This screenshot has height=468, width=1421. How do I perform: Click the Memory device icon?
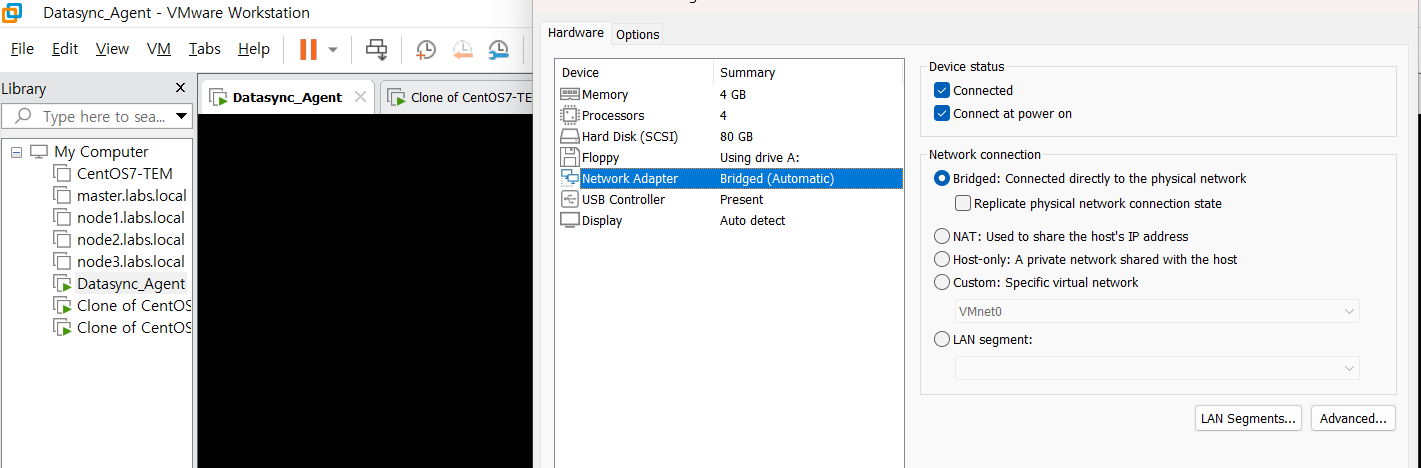[x=570, y=95]
